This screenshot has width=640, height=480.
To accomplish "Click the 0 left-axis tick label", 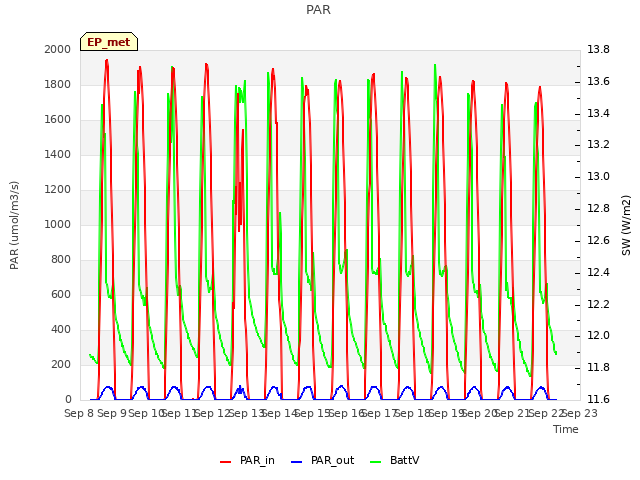I will [x=68, y=400].
